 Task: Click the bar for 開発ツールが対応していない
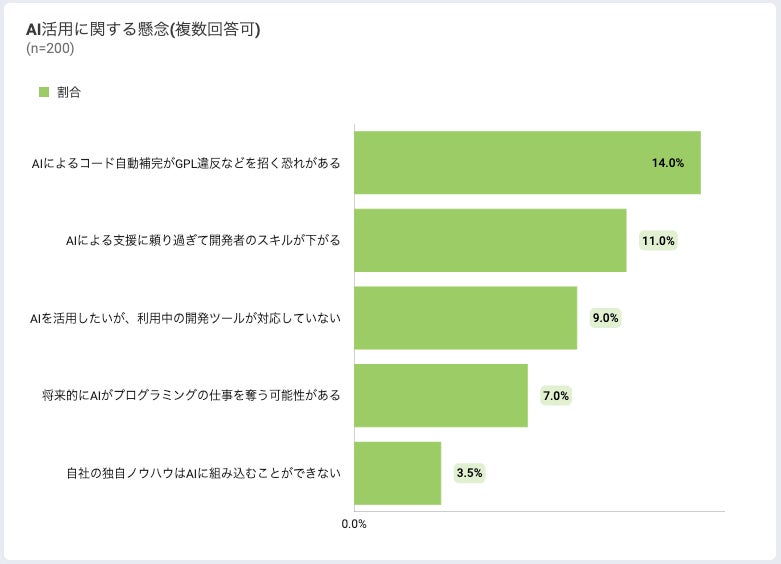tap(465, 318)
